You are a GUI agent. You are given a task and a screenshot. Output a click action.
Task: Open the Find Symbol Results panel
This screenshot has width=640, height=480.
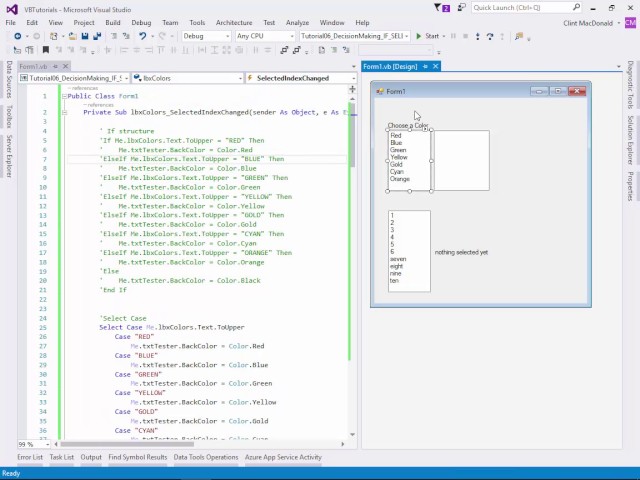(138, 457)
